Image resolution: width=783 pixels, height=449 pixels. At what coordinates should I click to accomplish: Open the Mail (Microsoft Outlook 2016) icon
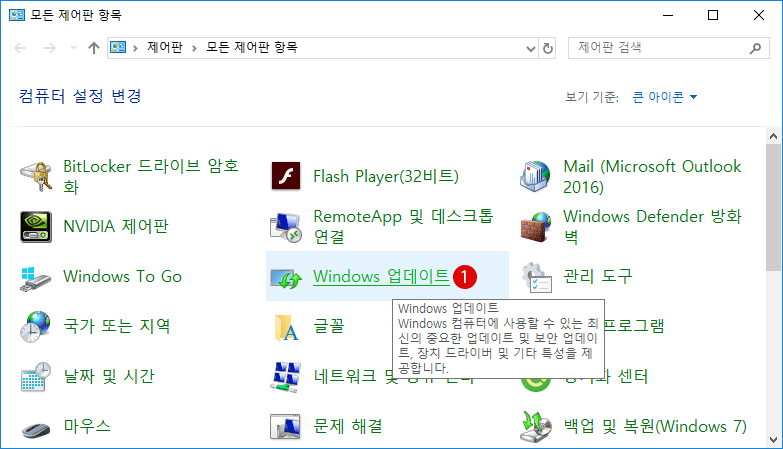[535, 176]
